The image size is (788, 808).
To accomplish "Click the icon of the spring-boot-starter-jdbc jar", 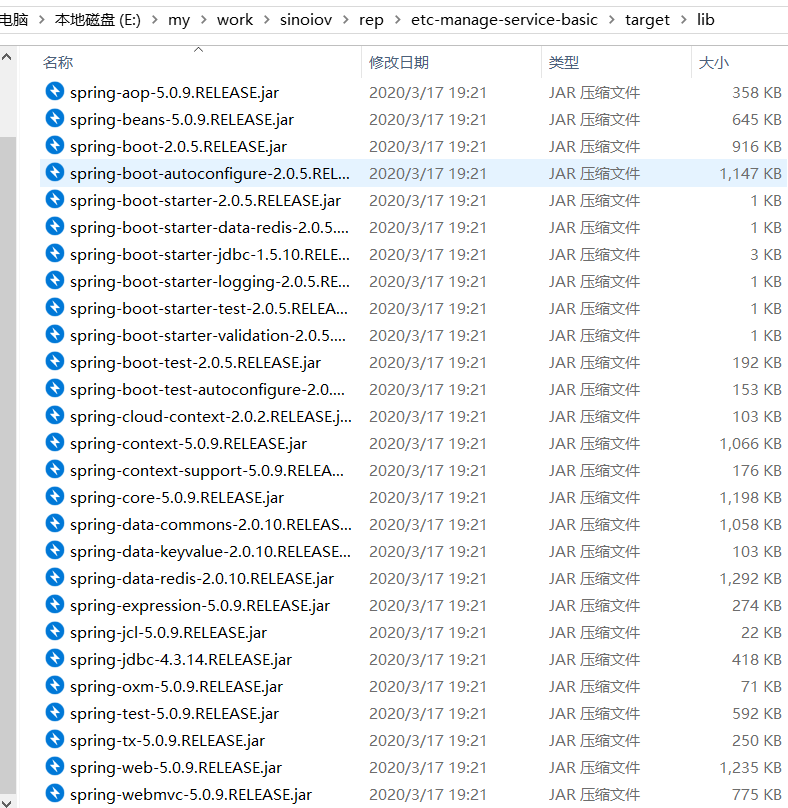I will pos(55,254).
